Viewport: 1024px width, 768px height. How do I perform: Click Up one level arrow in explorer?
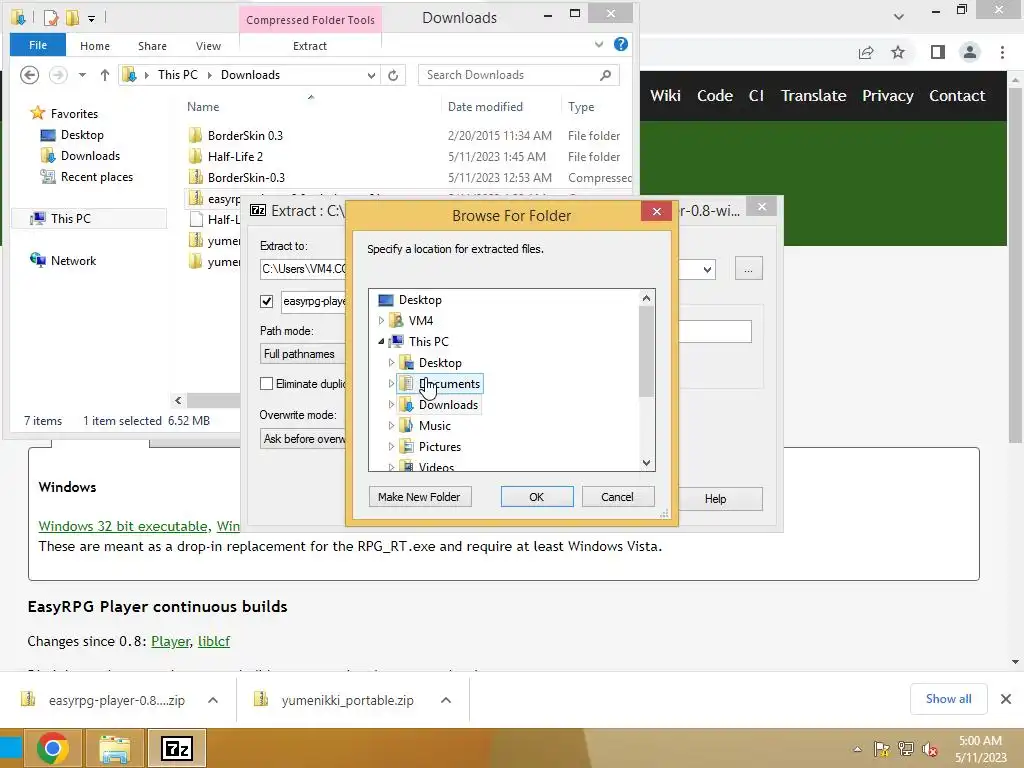(104, 75)
